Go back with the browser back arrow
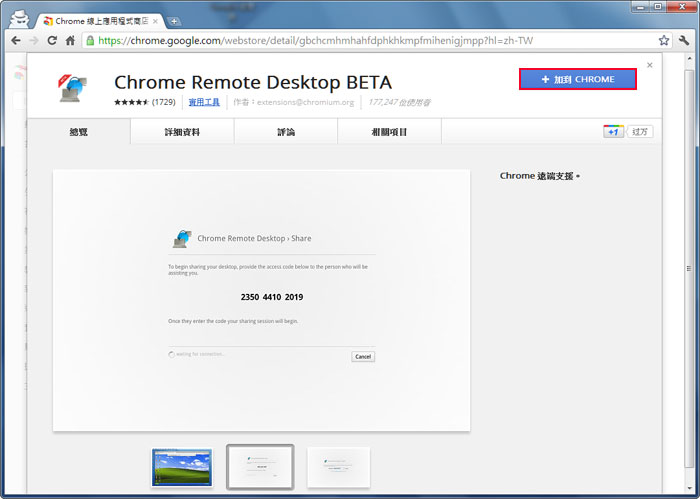700x499 pixels. pos(16,41)
